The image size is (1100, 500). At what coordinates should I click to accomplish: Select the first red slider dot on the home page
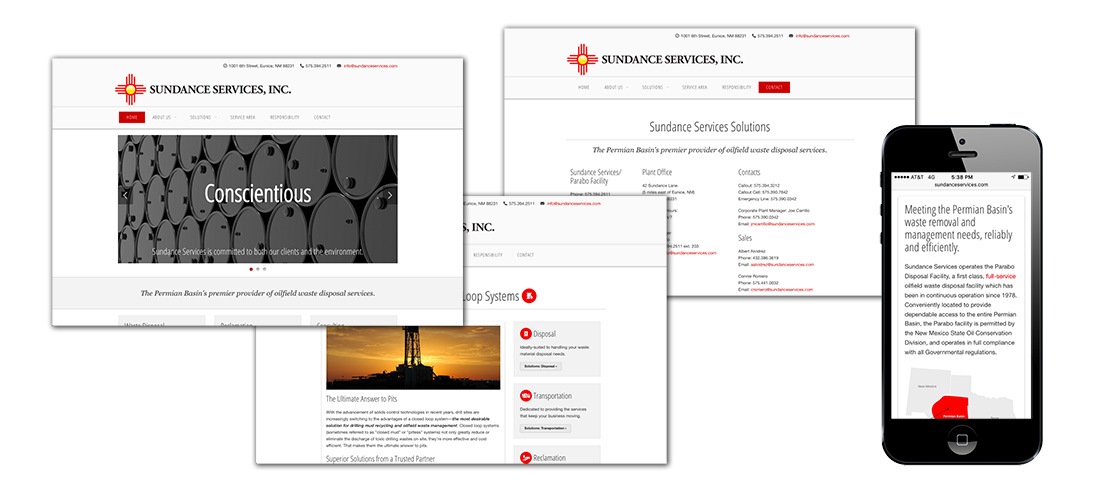click(251, 269)
